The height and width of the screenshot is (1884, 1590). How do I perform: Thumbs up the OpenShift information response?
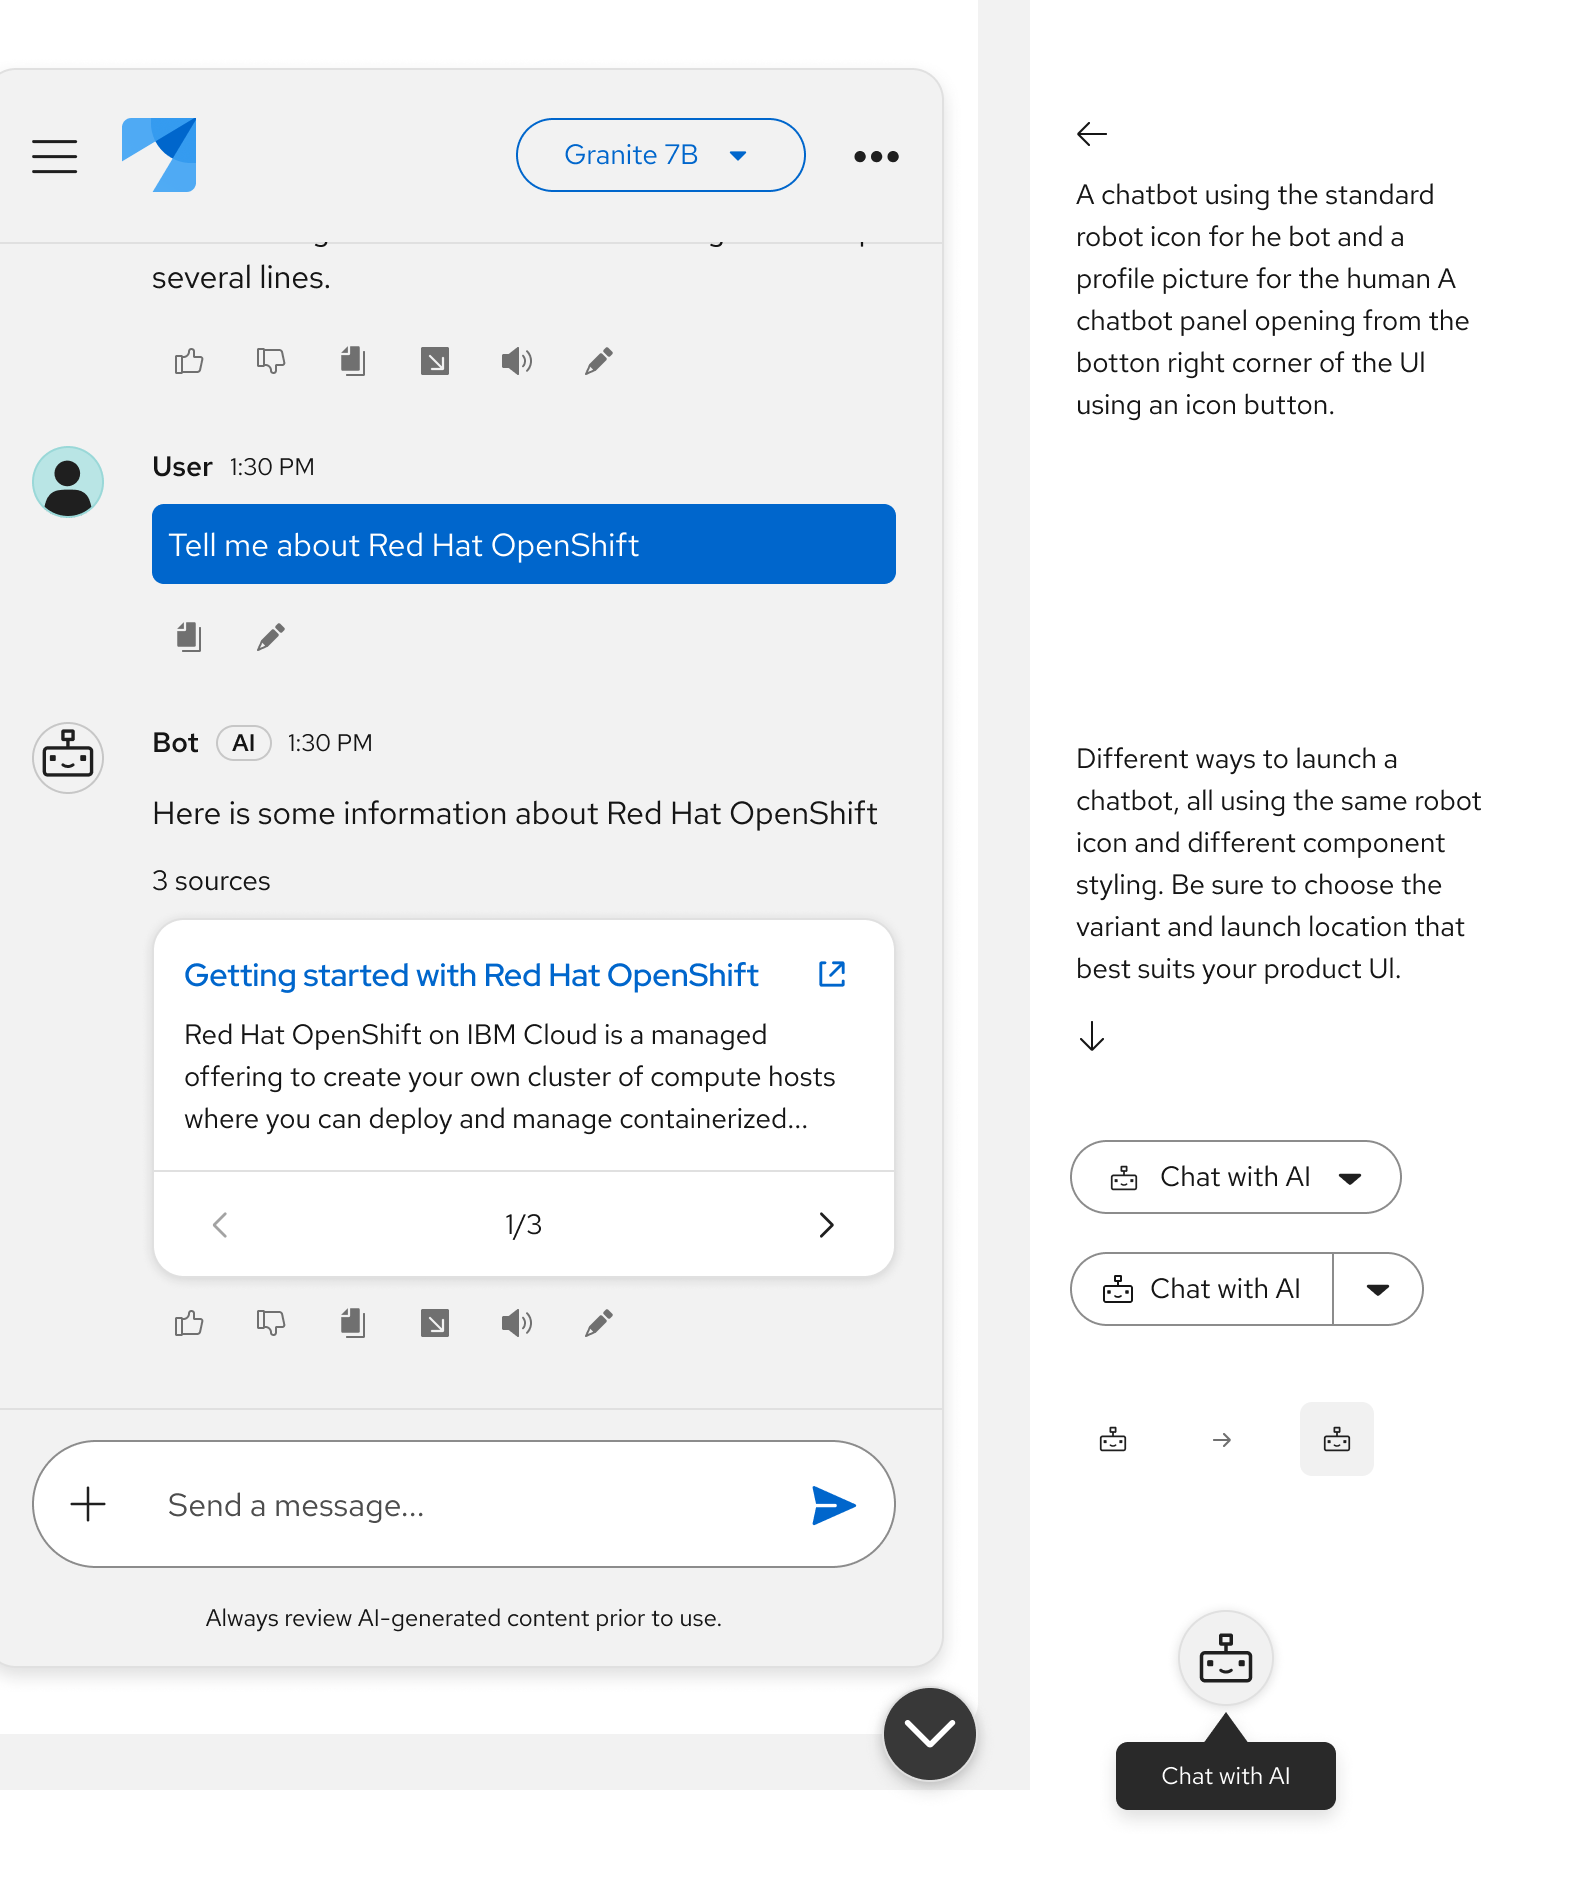[x=189, y=1324]
